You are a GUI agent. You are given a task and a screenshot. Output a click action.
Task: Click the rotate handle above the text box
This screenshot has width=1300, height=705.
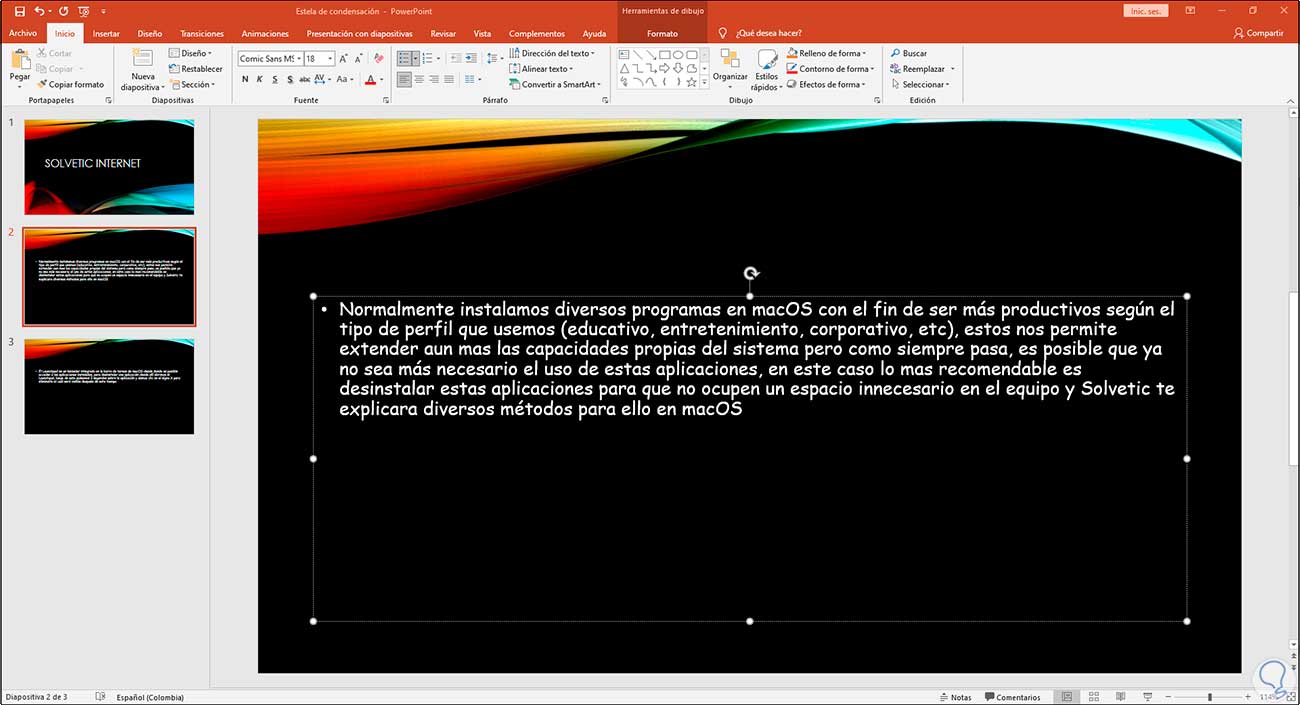pyautogui.click(x=750, y=273)
